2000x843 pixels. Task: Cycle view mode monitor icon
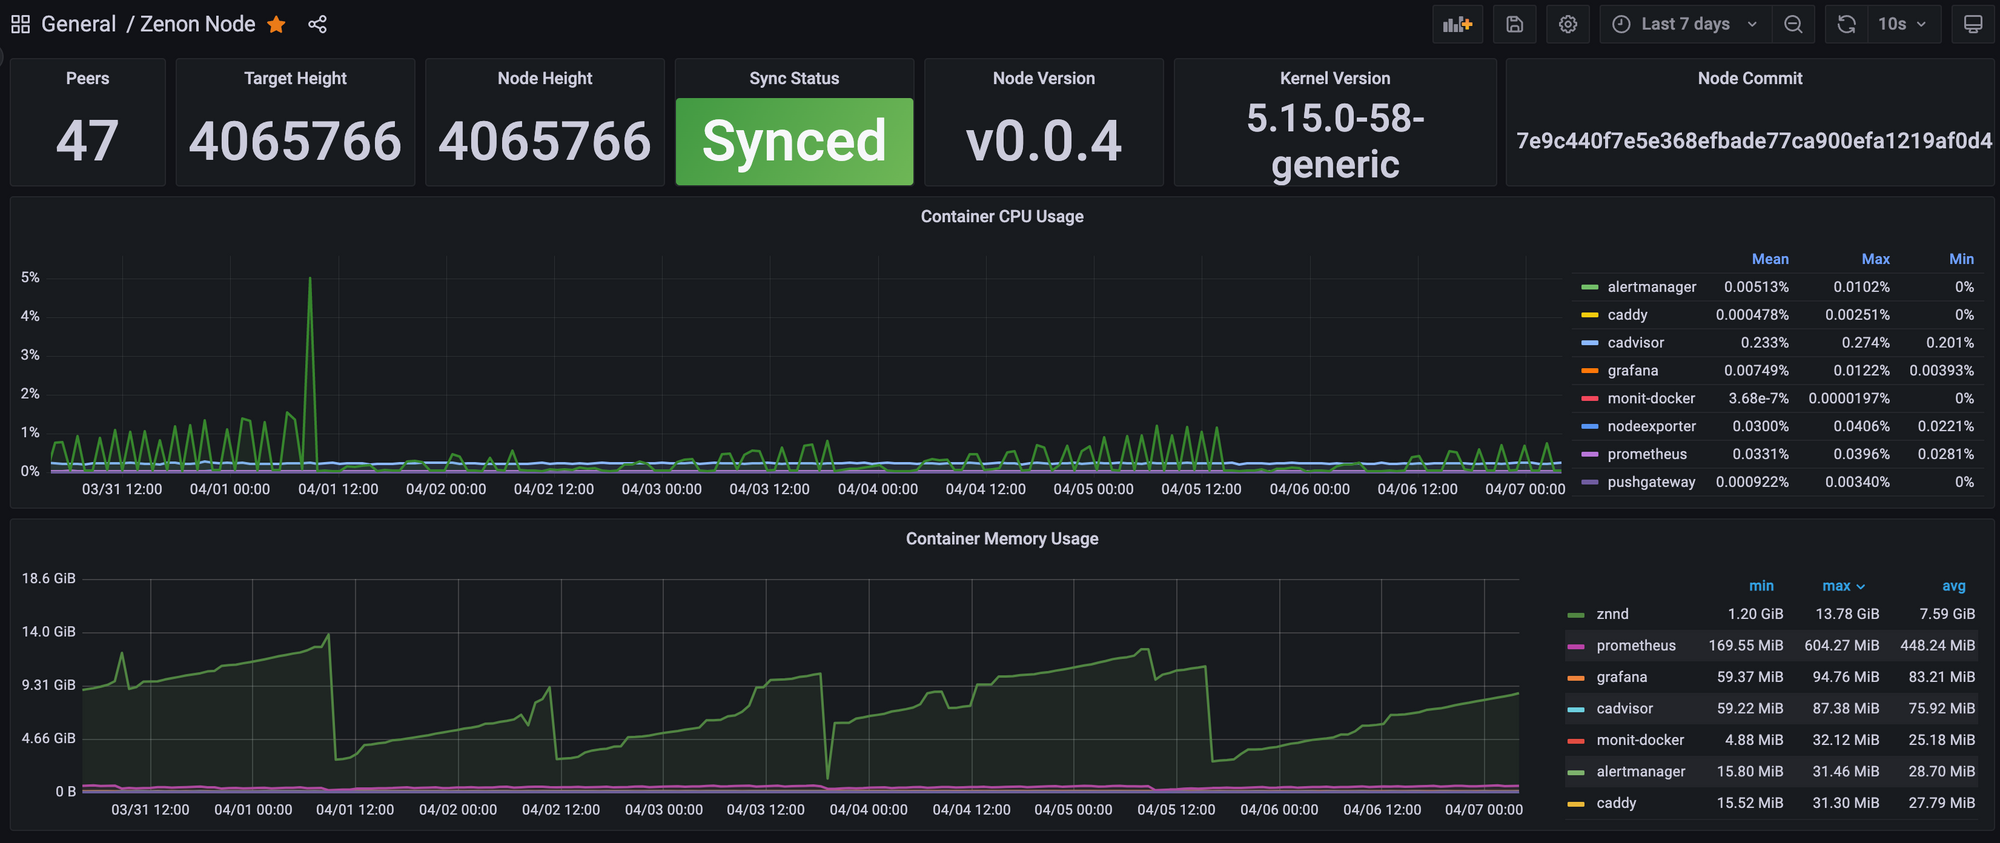1973,24
